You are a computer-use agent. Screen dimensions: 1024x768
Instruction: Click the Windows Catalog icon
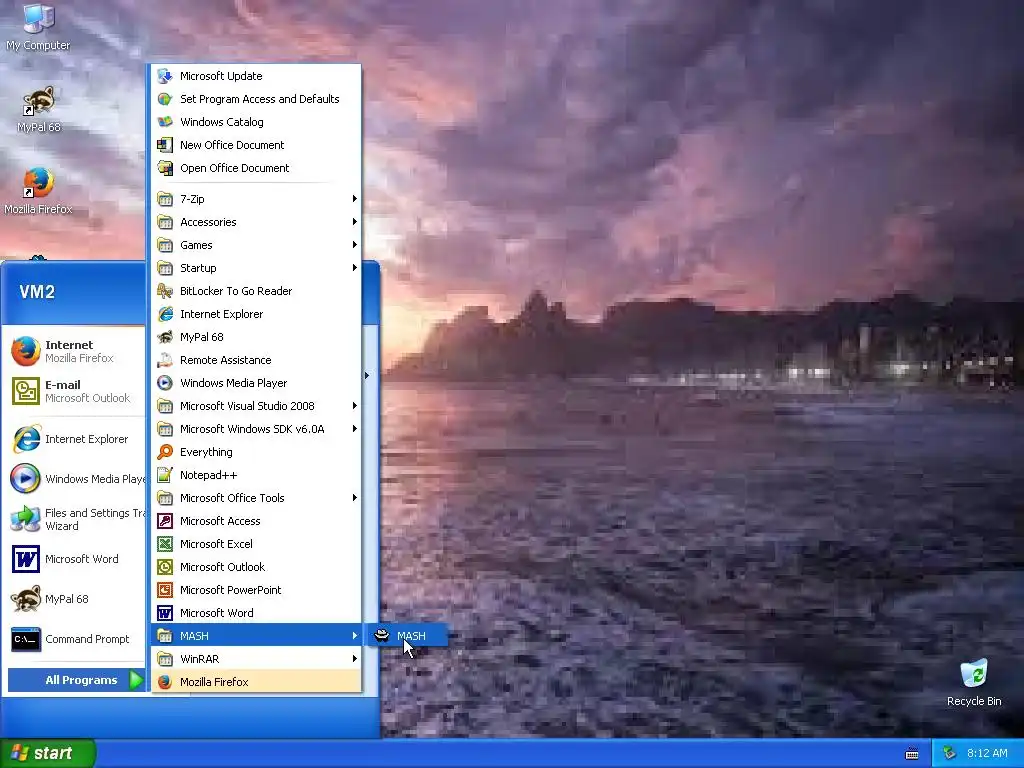[x=165, y=122]
